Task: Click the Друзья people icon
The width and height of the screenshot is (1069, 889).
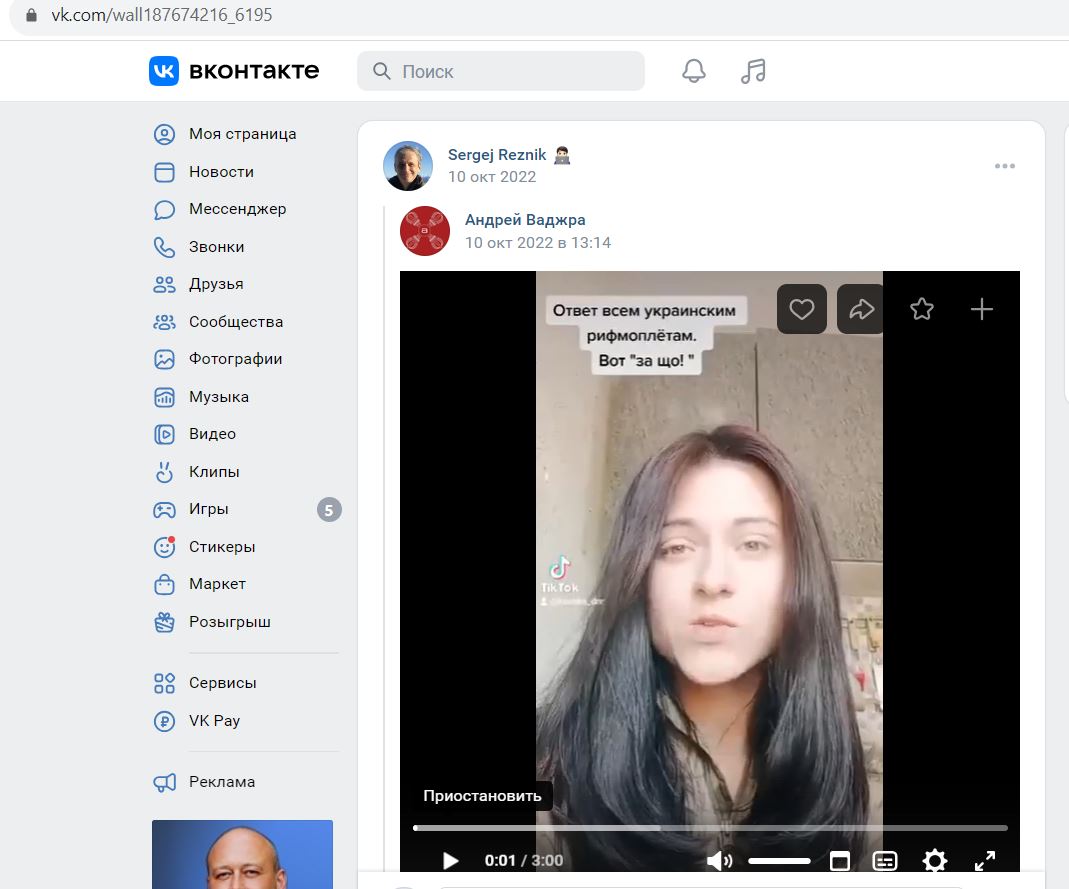Action: click(164, 284)
